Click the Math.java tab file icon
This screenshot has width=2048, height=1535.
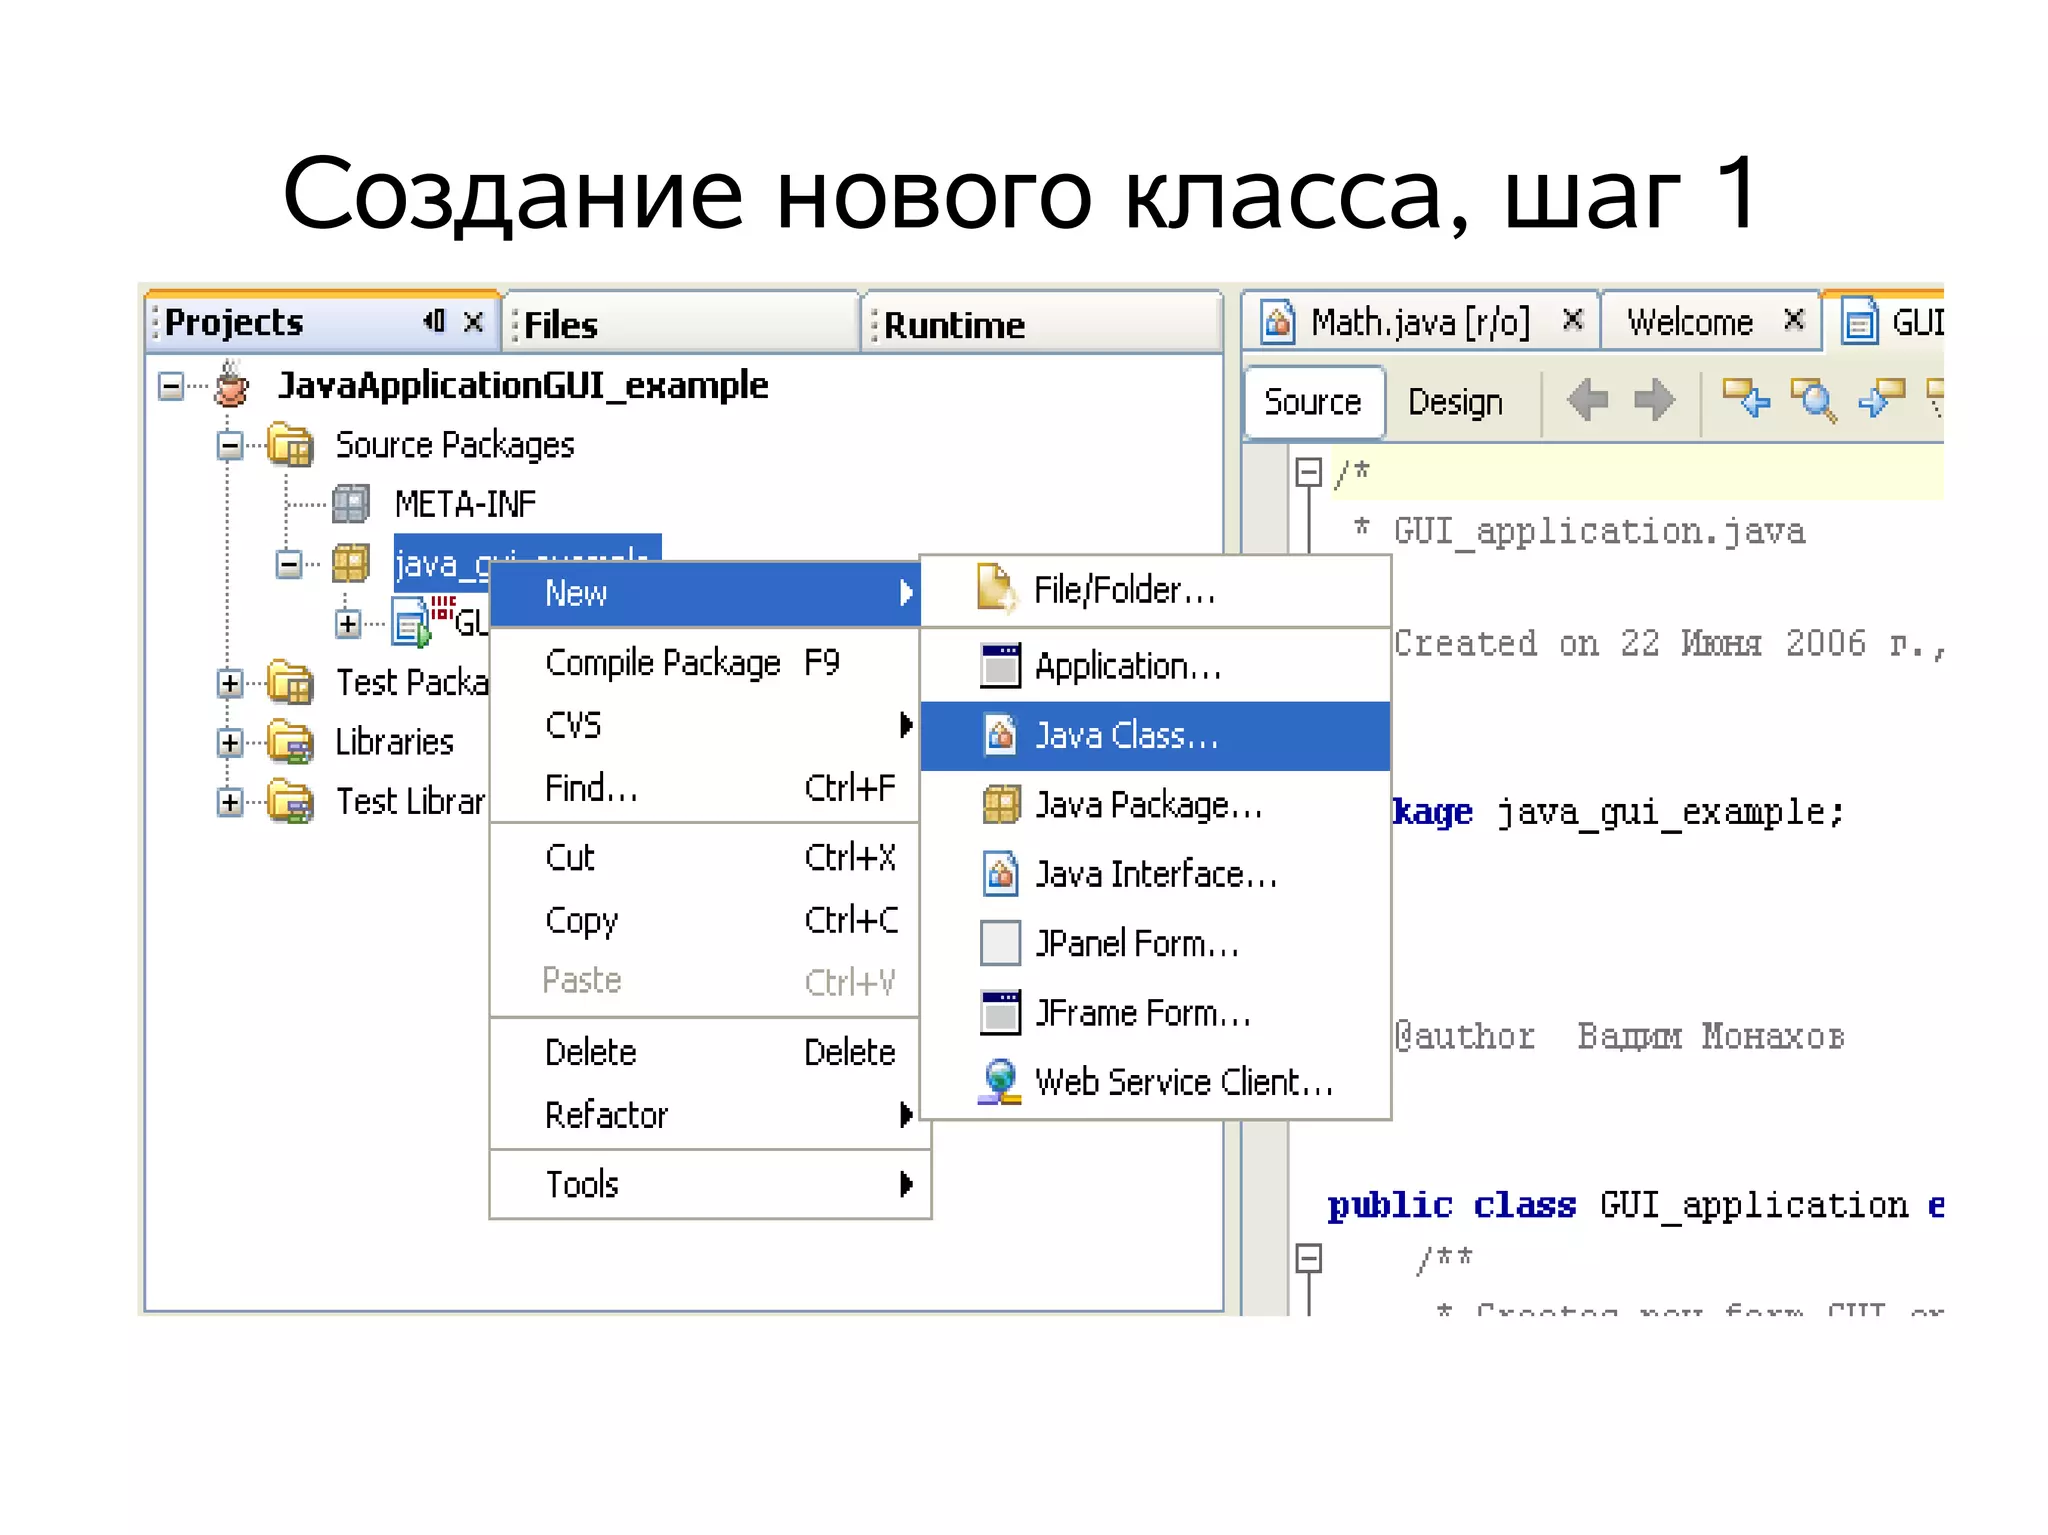click(1278, 322)
